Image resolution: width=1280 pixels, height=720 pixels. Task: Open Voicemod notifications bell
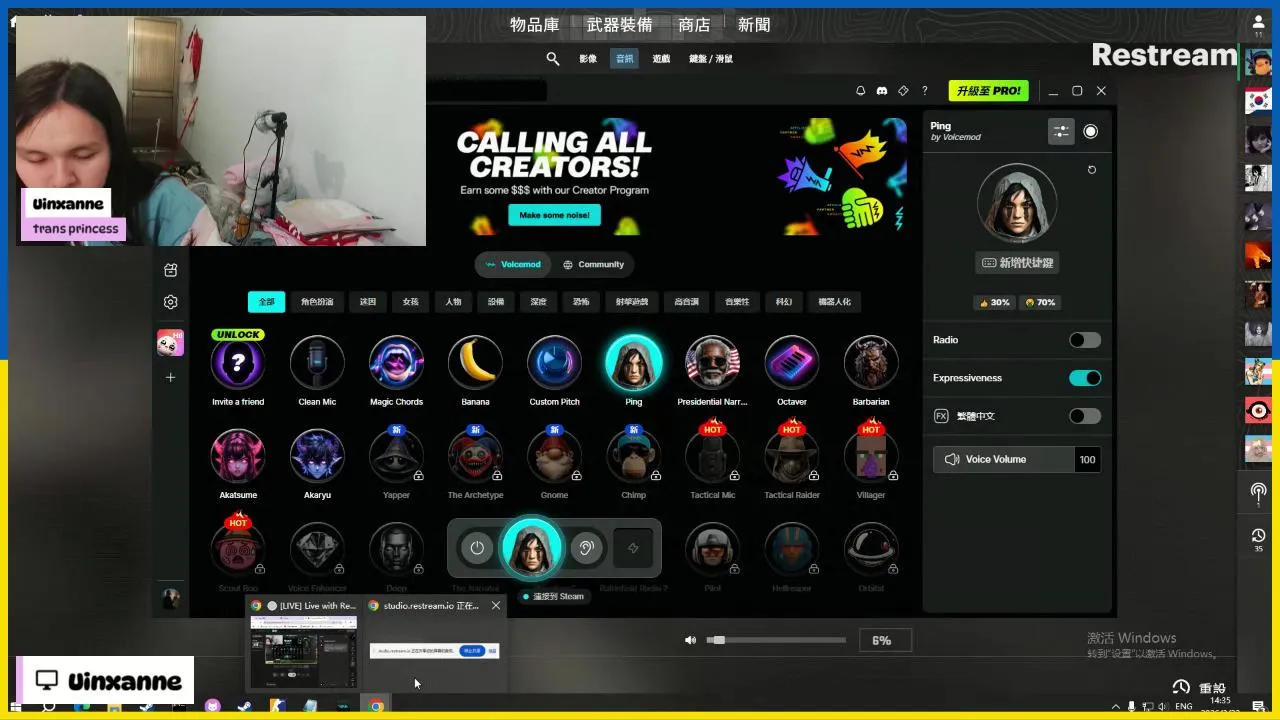[860, 91]
